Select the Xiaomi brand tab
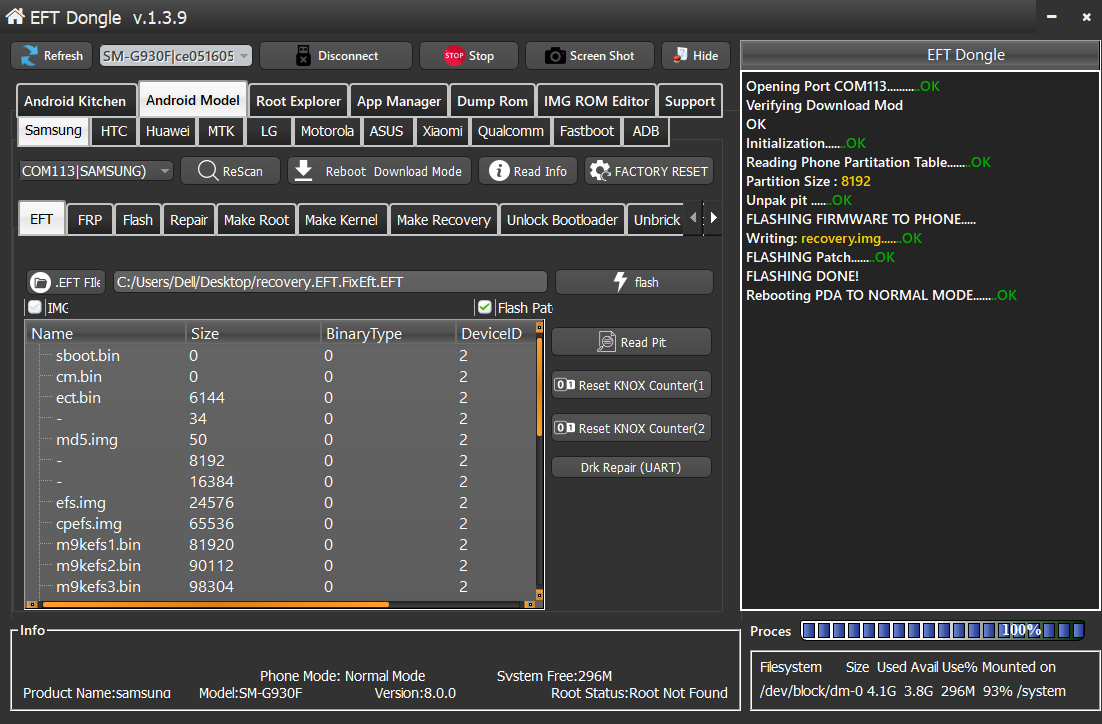 (x=442, y=131)
